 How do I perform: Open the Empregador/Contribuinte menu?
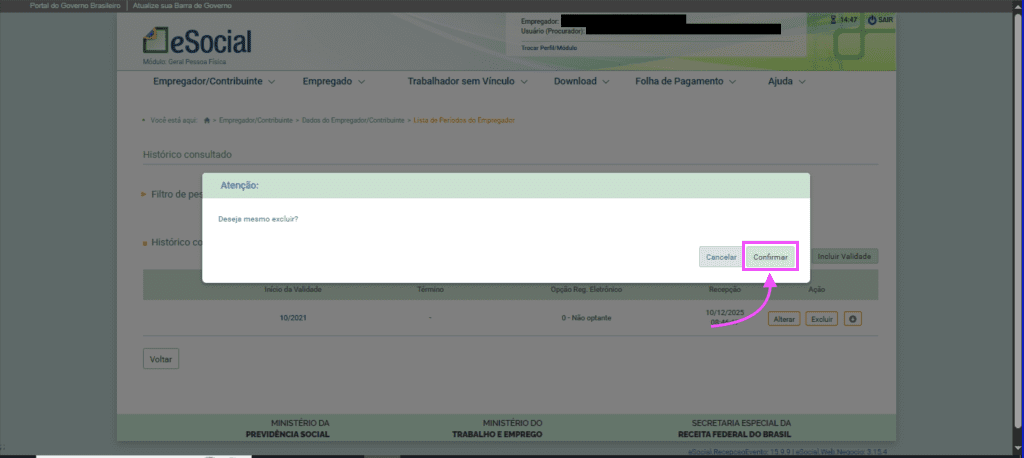208,81
